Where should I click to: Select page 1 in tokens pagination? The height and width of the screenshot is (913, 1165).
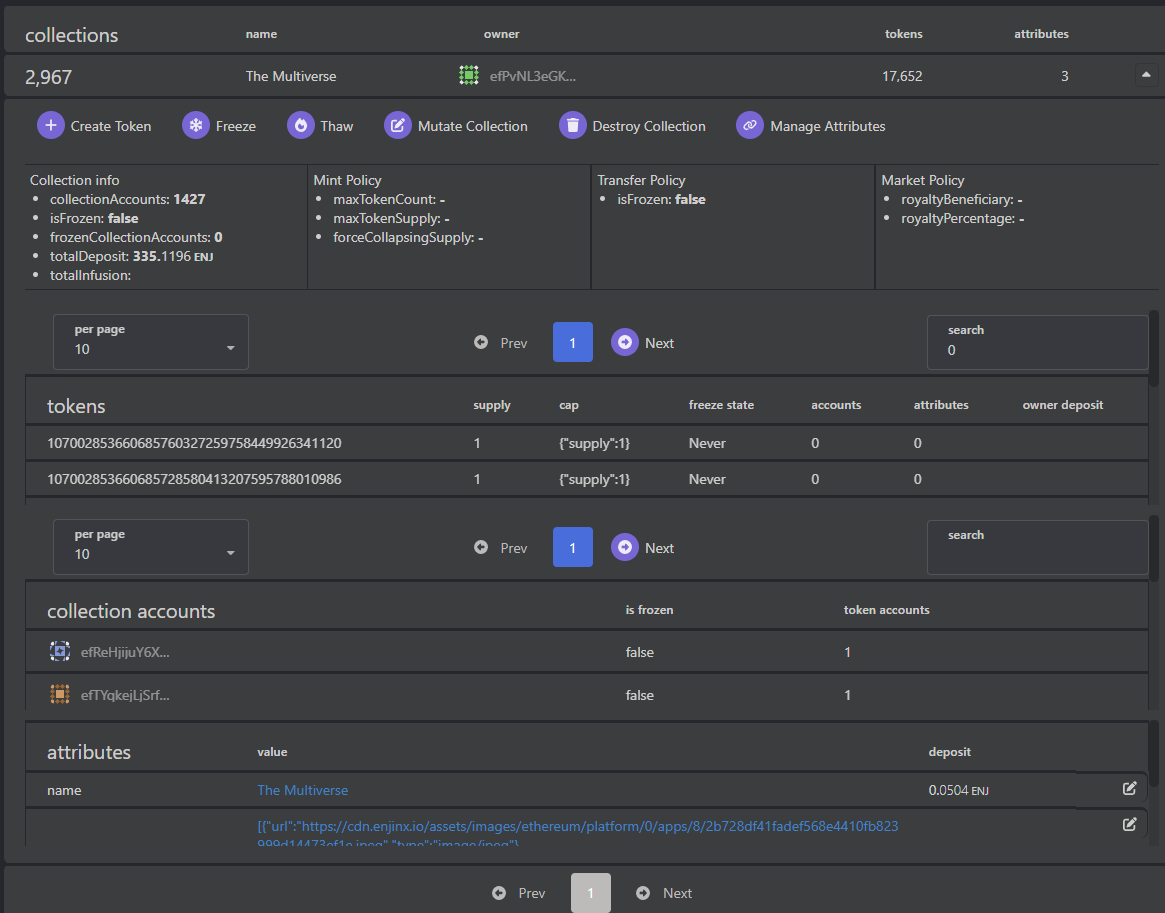[x=573, y=342]
